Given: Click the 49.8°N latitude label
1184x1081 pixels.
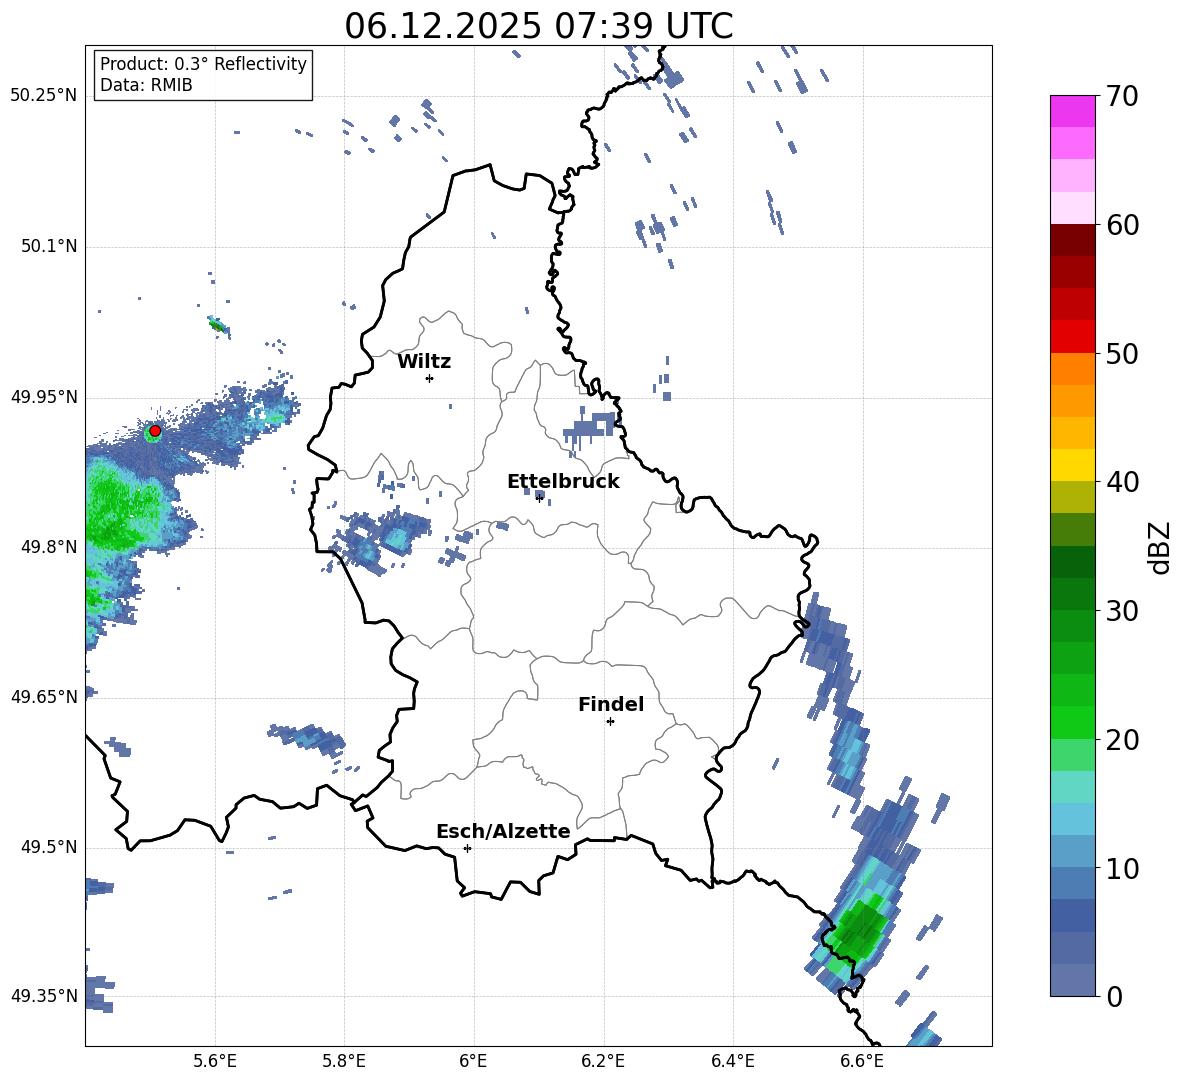Looking at the screenshot, I should click(x=48, y=547).
